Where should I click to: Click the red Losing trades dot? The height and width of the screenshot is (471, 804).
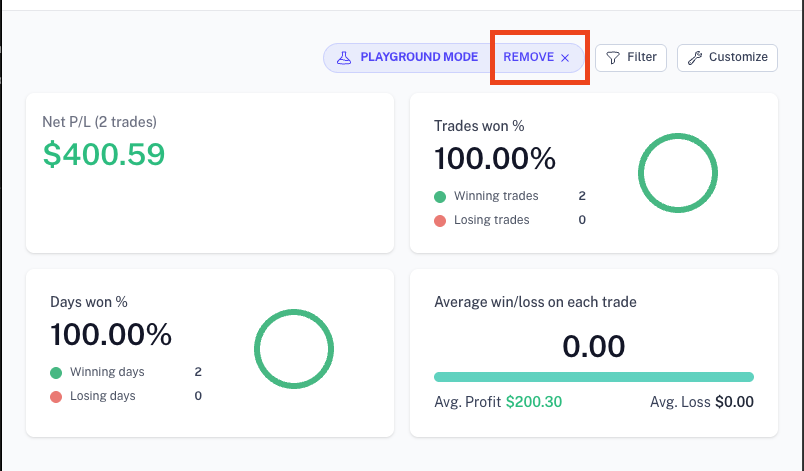click(x=440, y=221)
